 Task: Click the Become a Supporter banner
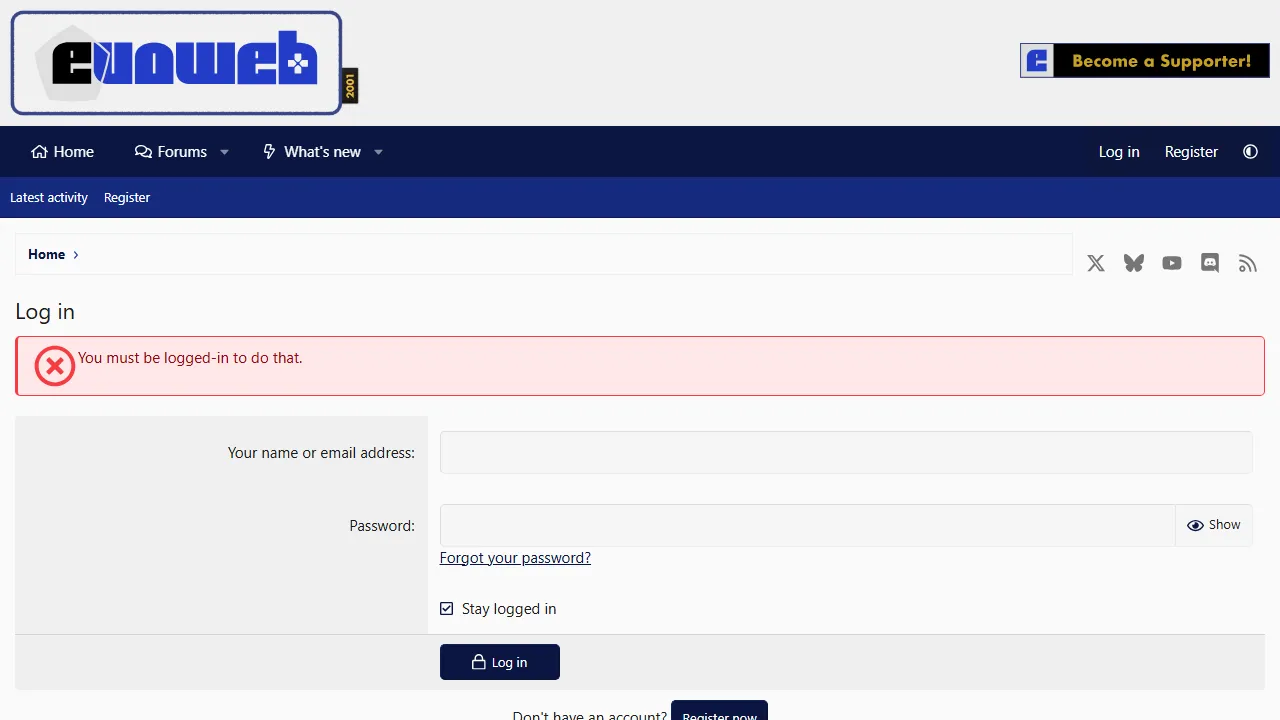point(1144,60)
